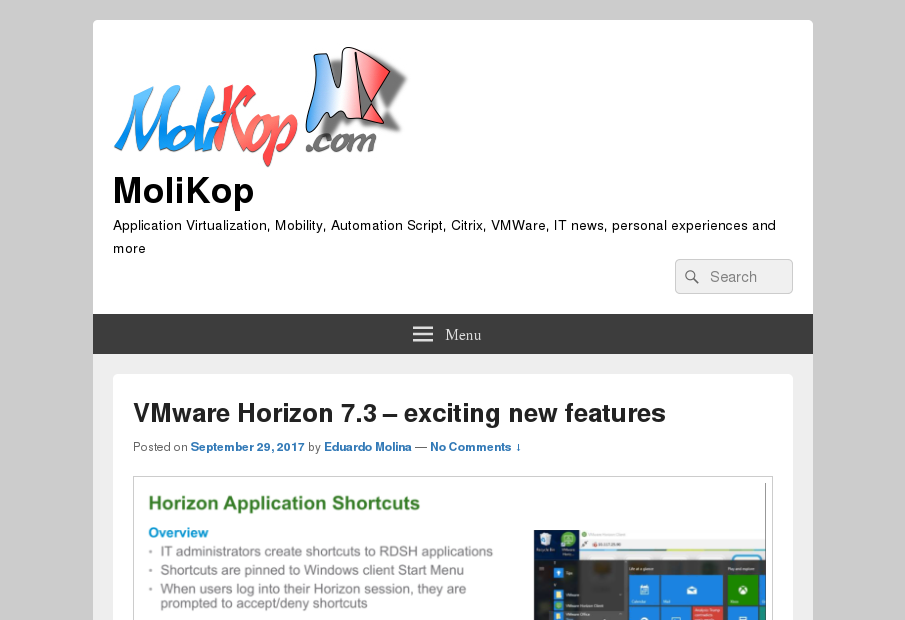Click the site tagline text 'Application Virtualization, Mobility'
This screenshot has width=905, height=620.
click(219, 226)
